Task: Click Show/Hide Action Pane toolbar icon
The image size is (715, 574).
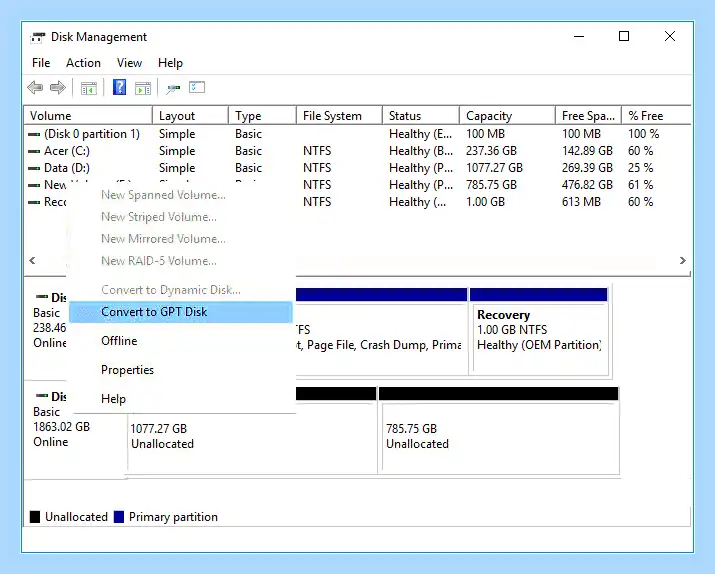Action: pyautogui.click(x=143, y=88)
